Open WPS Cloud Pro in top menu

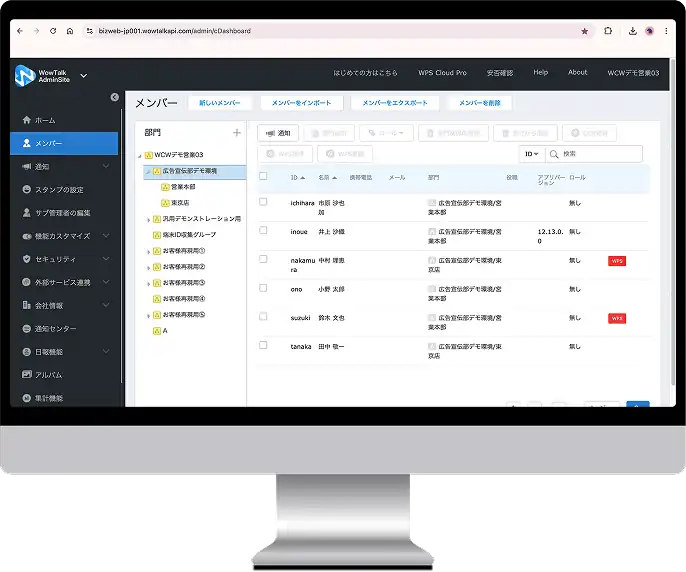tap(442, 73)
